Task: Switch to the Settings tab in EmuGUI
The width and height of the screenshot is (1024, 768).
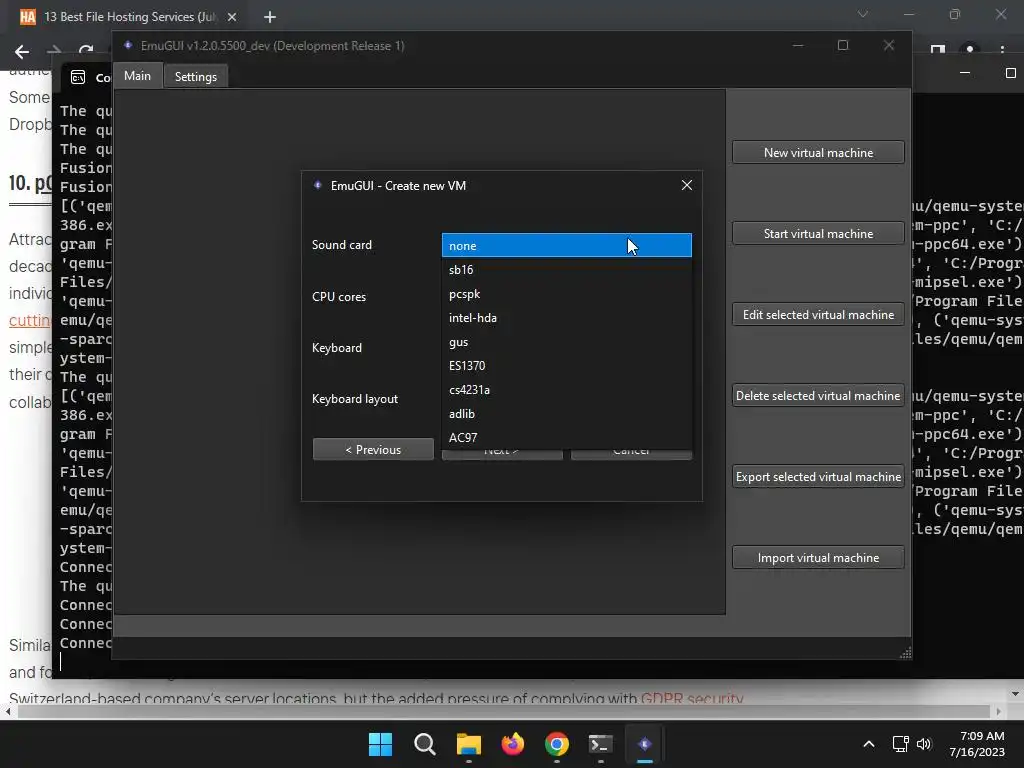Action: (x=195, y=76)
